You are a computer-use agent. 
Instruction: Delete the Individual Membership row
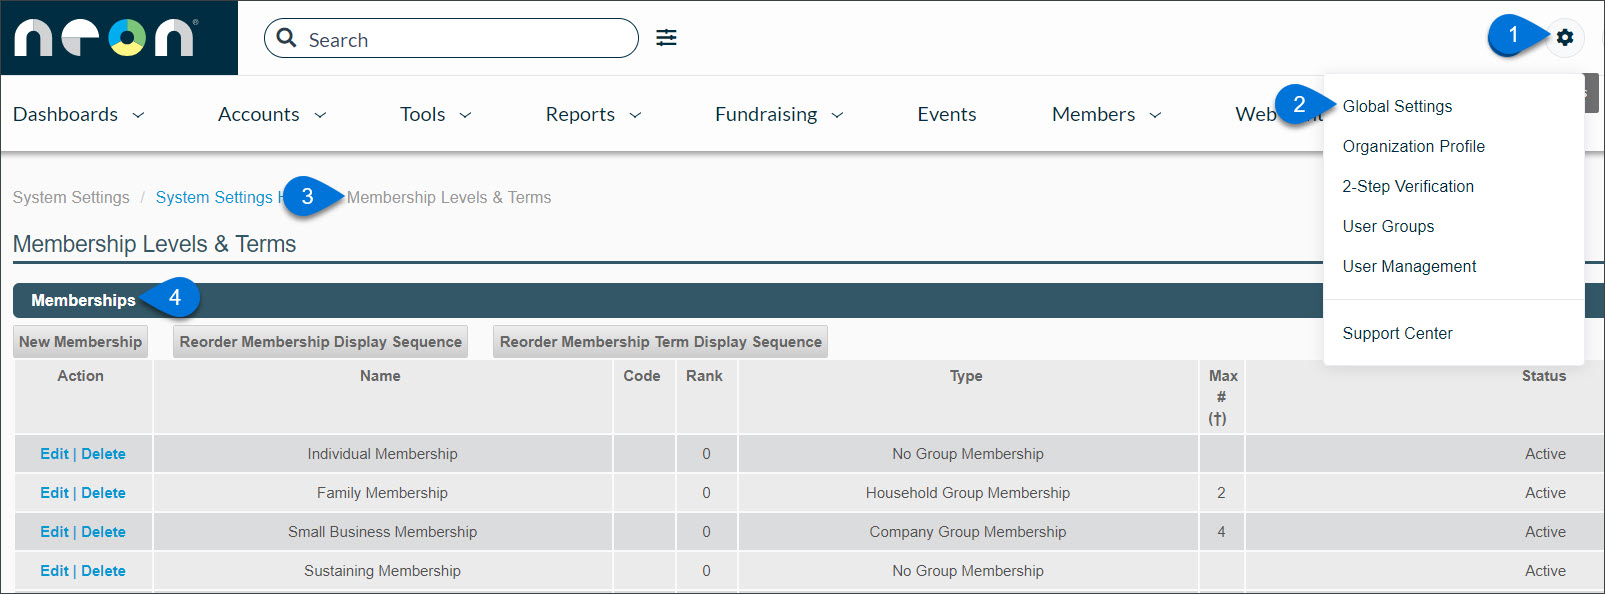(x=103, y=454)
